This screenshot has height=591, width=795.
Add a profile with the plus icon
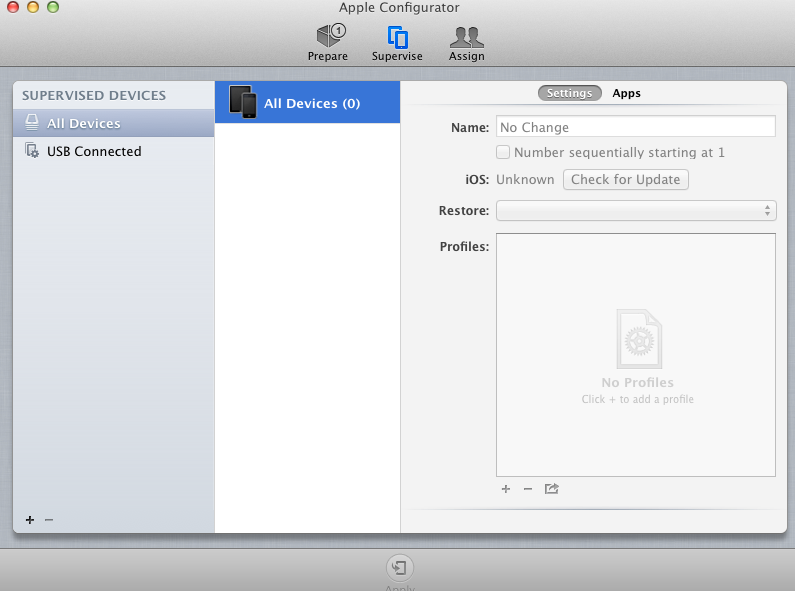tap(505, 489)
